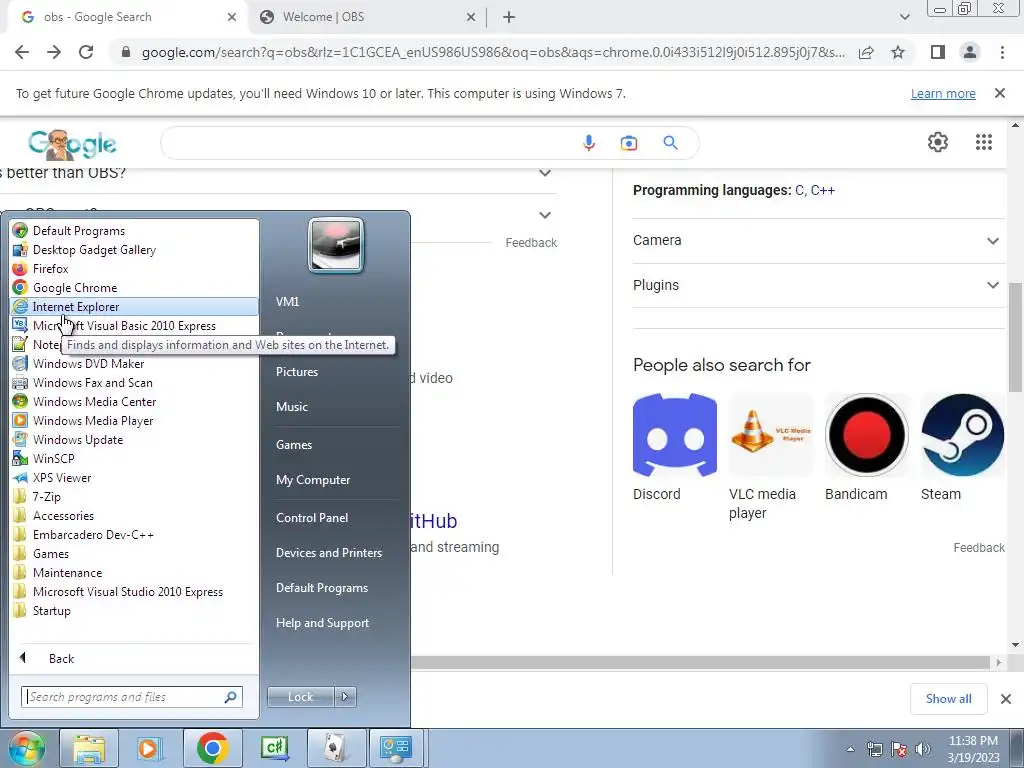The width and height of the screenshot is (1024, 768).
Task: Go forward in browser history
Action: 54,52
